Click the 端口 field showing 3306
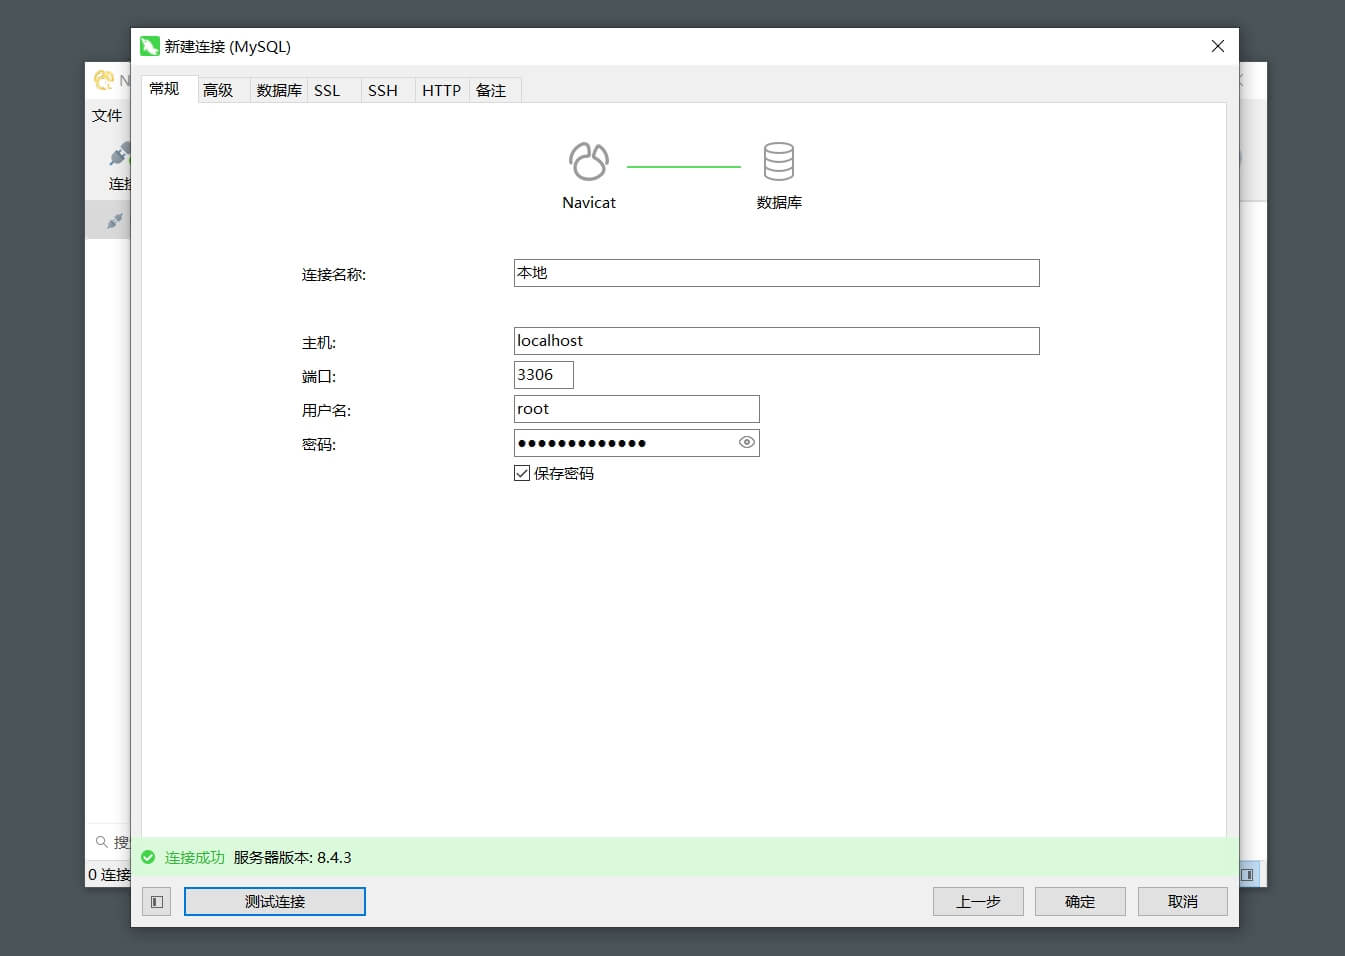 pos(544,375)
